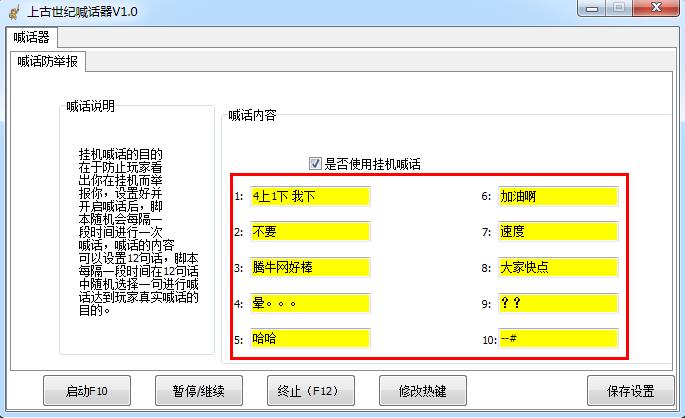Open the 喊话防举报 tab
The width and height of the screenshot is (685, 418).
(x=49, y=62)
